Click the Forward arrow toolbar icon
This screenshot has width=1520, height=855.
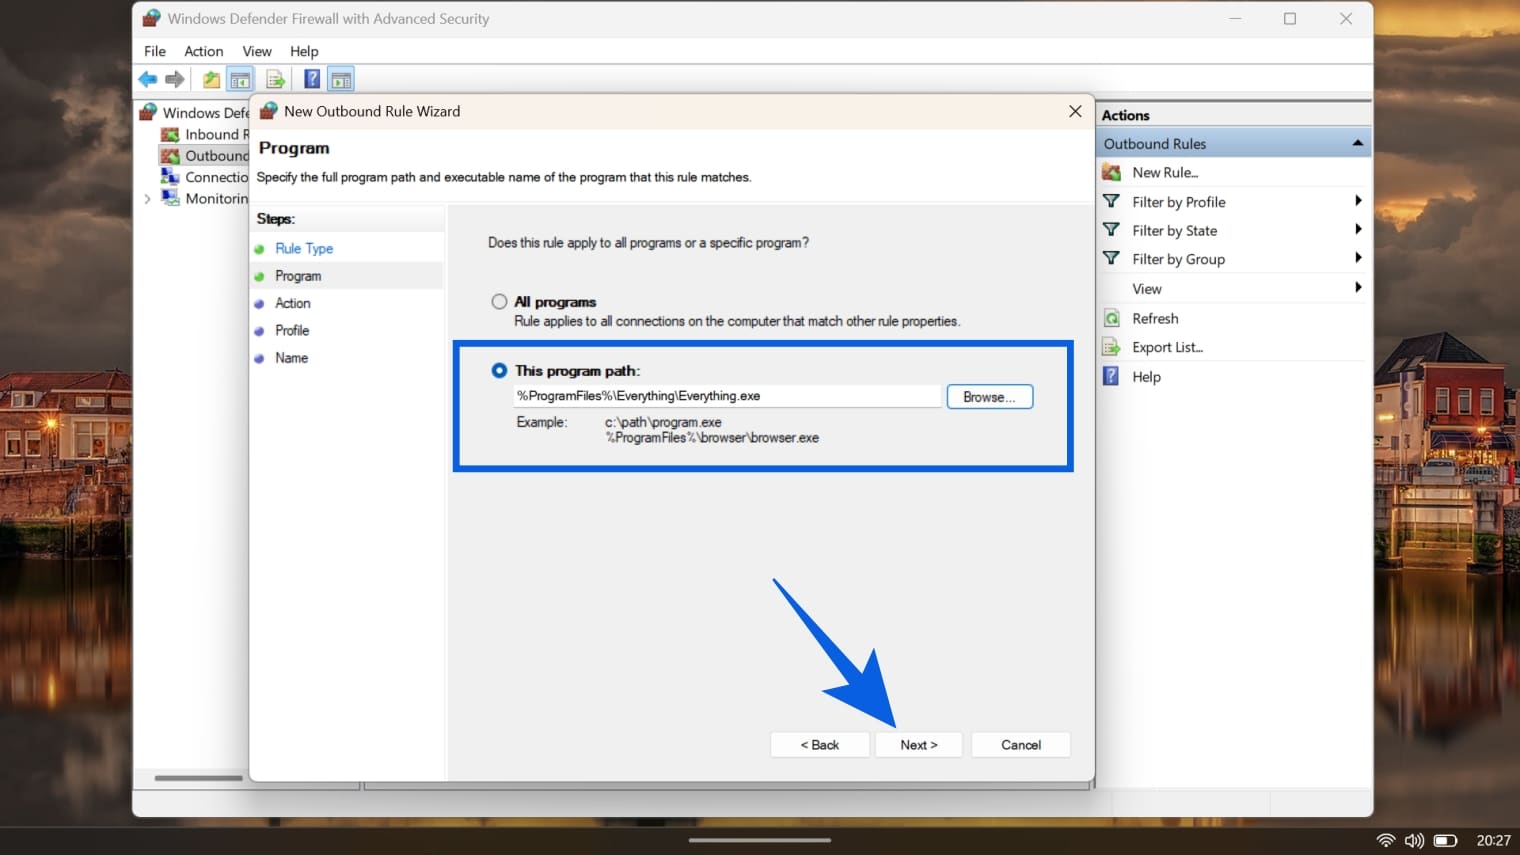coord(175,79)
